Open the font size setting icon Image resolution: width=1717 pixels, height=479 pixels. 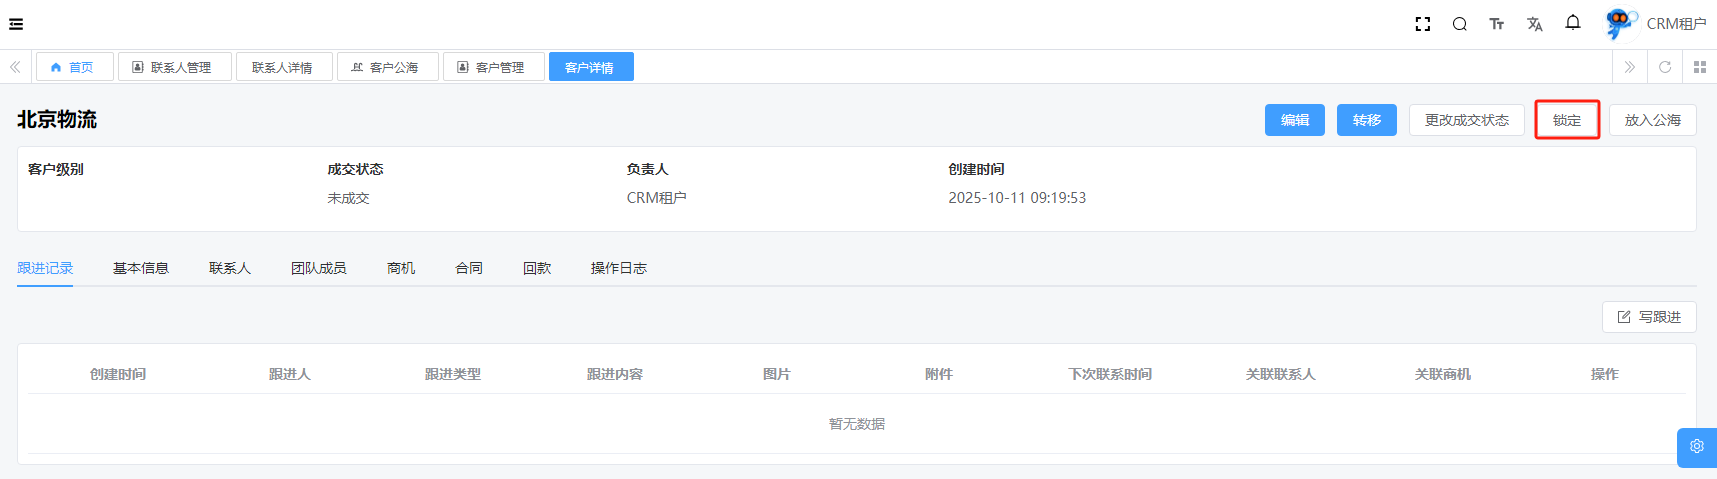click(1496, 24)
